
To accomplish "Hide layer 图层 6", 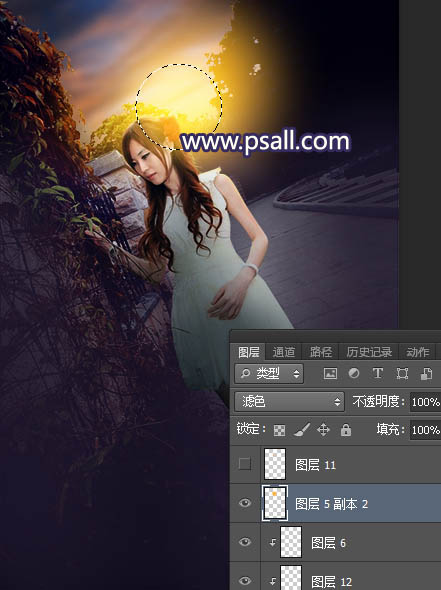I will point(245,541).
